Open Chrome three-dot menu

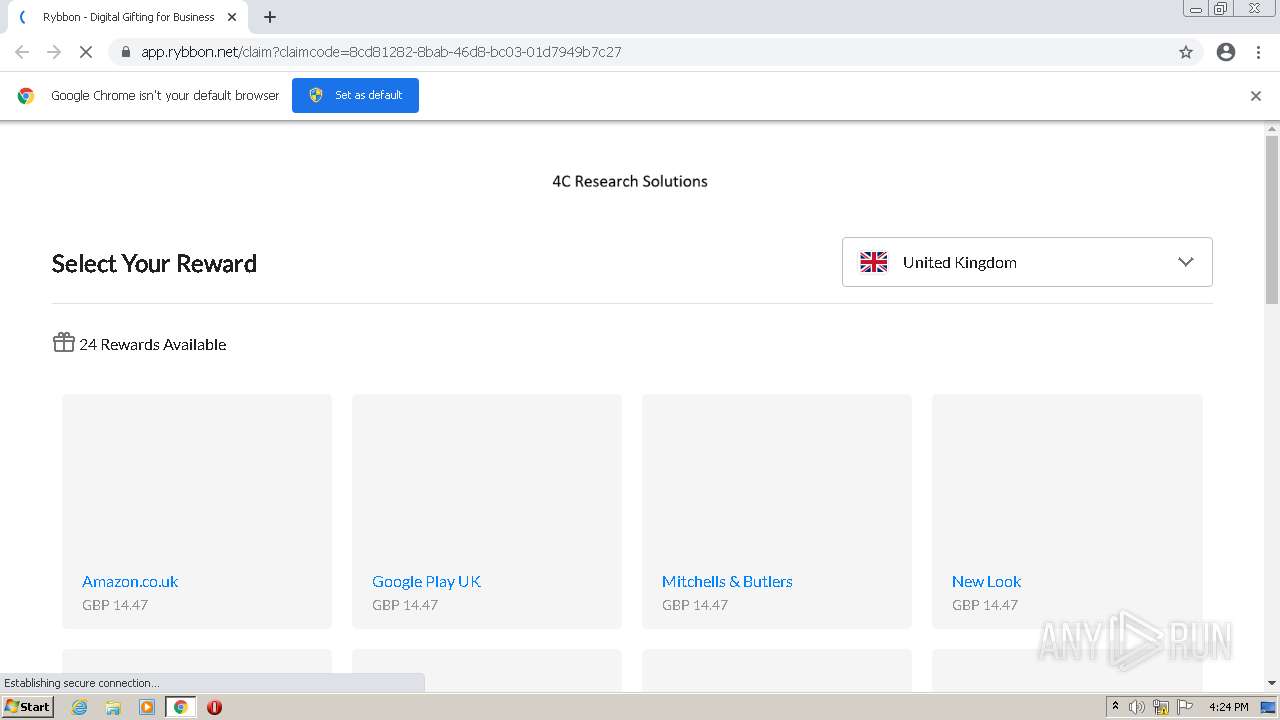coord(1258,52)
